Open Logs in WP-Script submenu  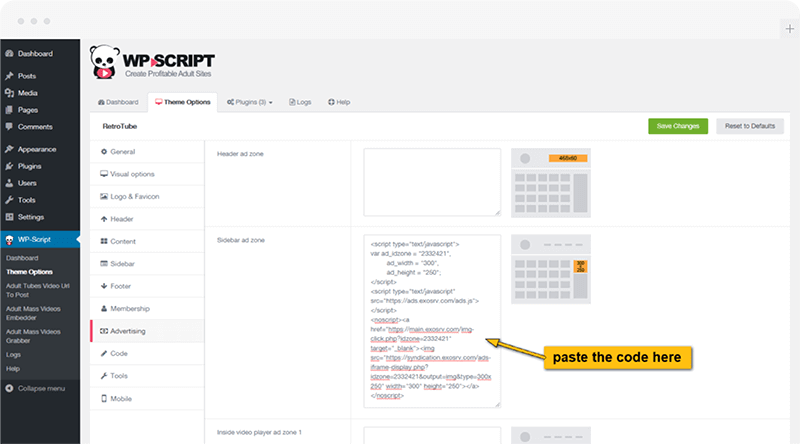tap(13, 355)
